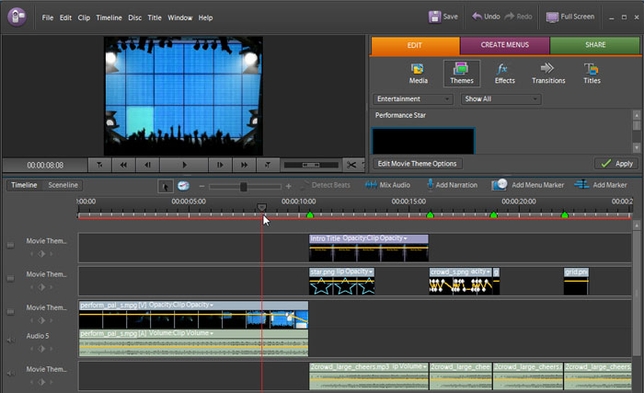Viewport: 644px width, 393px height.
Task: Open the Transitions panel
Action: 548,74
